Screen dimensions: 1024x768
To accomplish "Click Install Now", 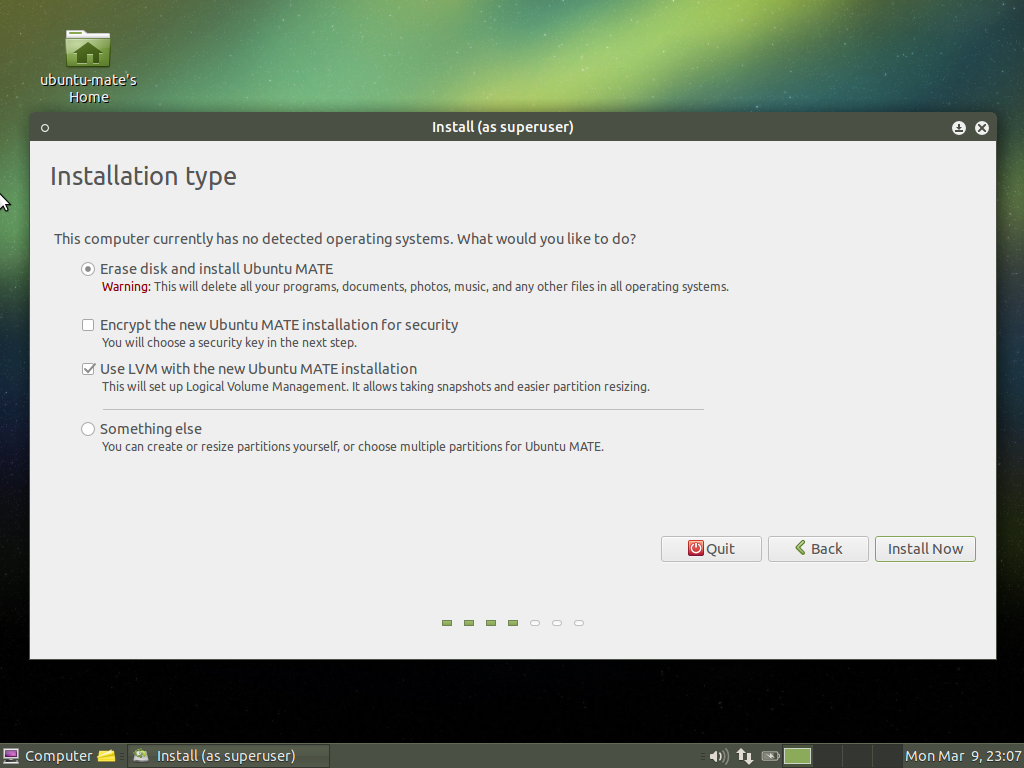I will click(925, 549).
